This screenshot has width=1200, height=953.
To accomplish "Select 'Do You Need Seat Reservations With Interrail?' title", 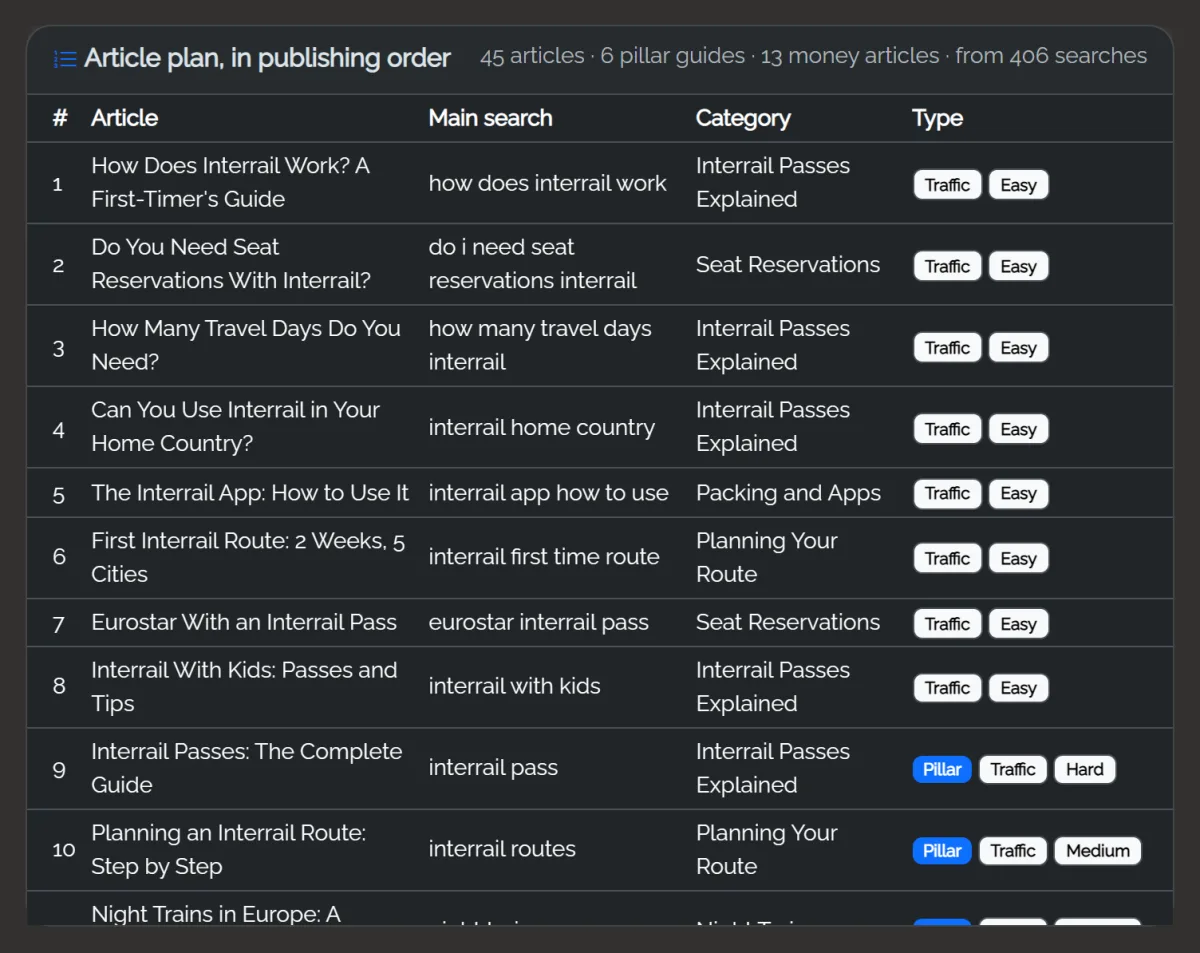I will click(231, 264).
